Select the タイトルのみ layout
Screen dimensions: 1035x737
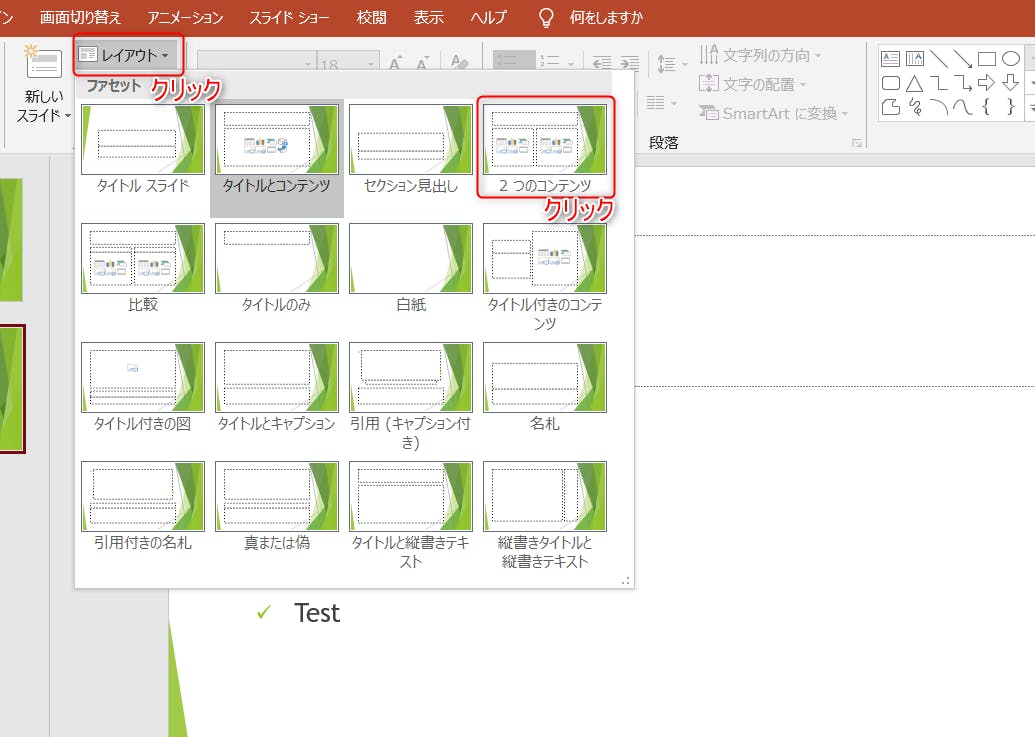tap(277, 258)
